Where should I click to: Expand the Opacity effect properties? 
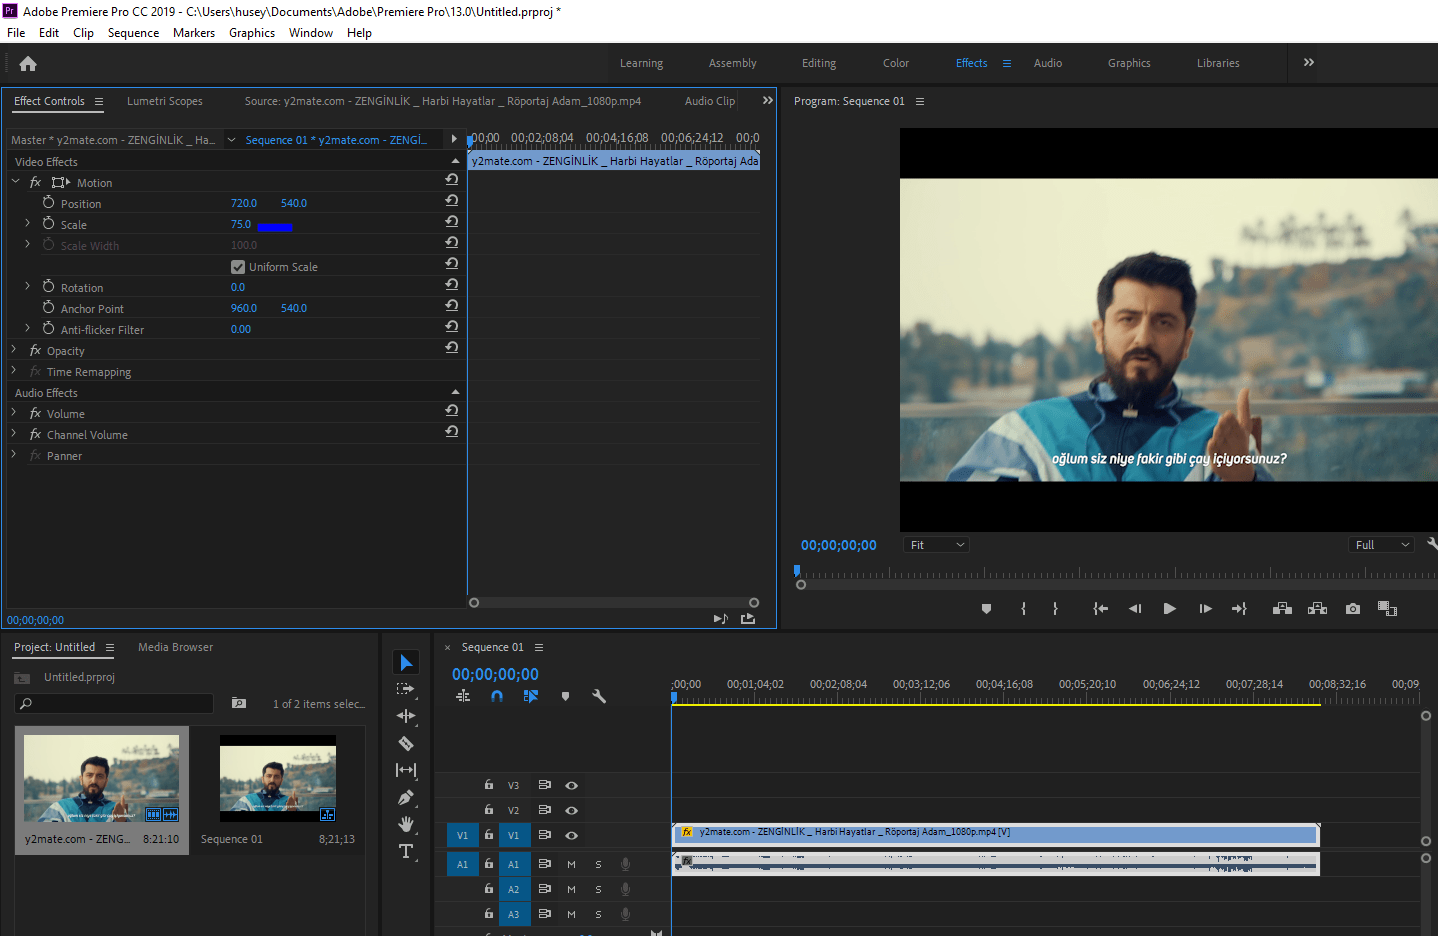pos(14,350)
